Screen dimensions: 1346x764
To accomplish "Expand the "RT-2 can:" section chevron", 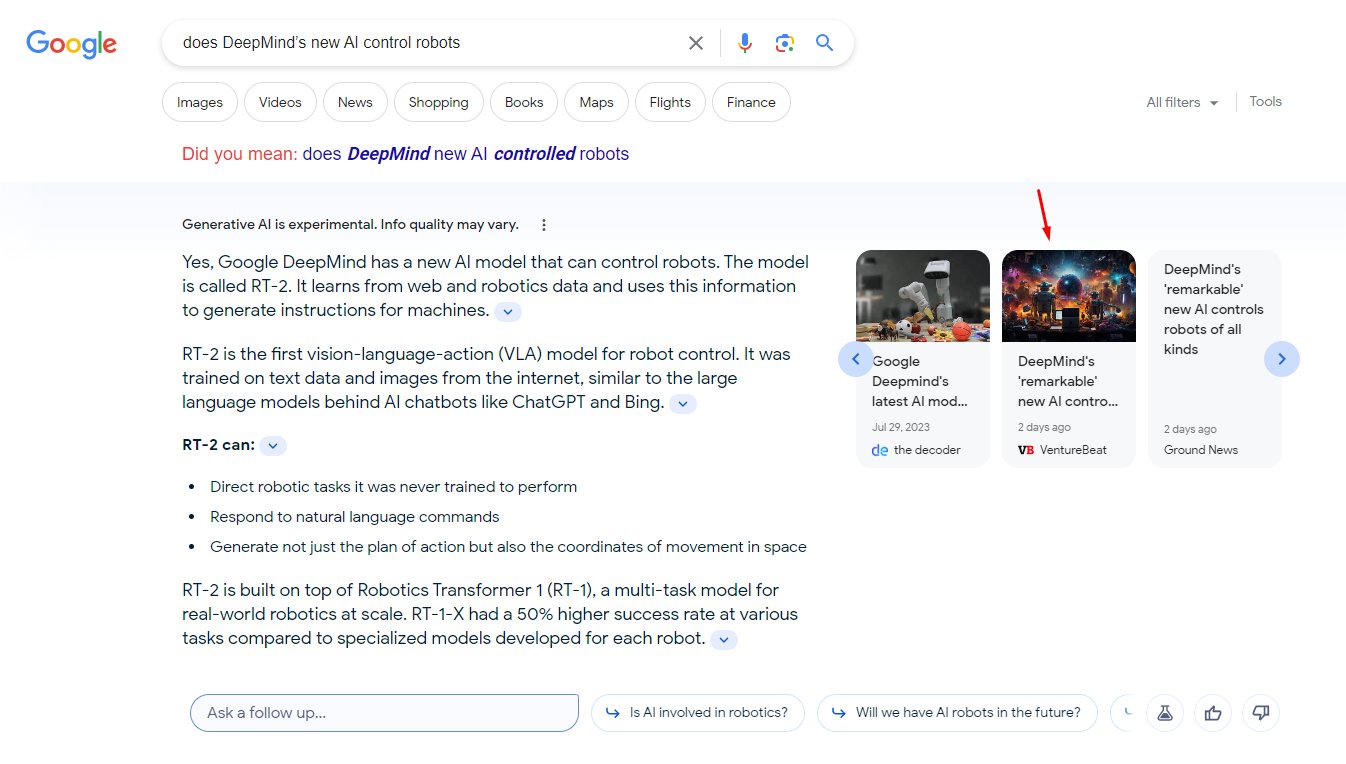I will pos(273,446).
